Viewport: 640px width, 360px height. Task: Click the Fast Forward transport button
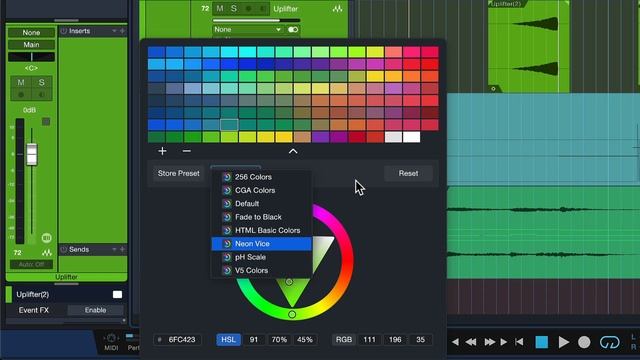489,342
